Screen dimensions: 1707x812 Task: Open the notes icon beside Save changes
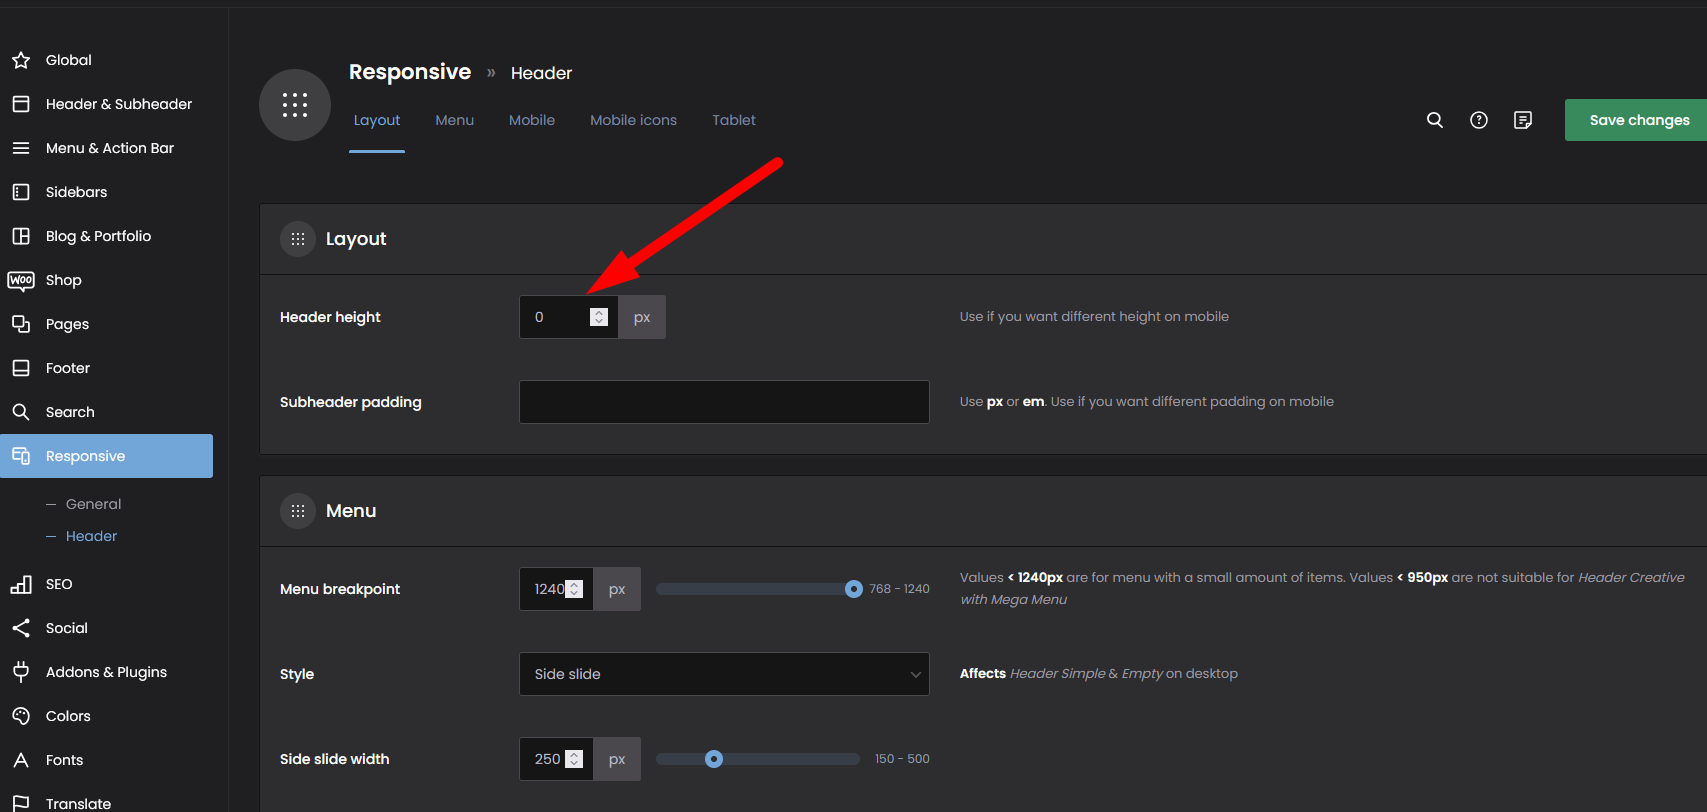1522,120
